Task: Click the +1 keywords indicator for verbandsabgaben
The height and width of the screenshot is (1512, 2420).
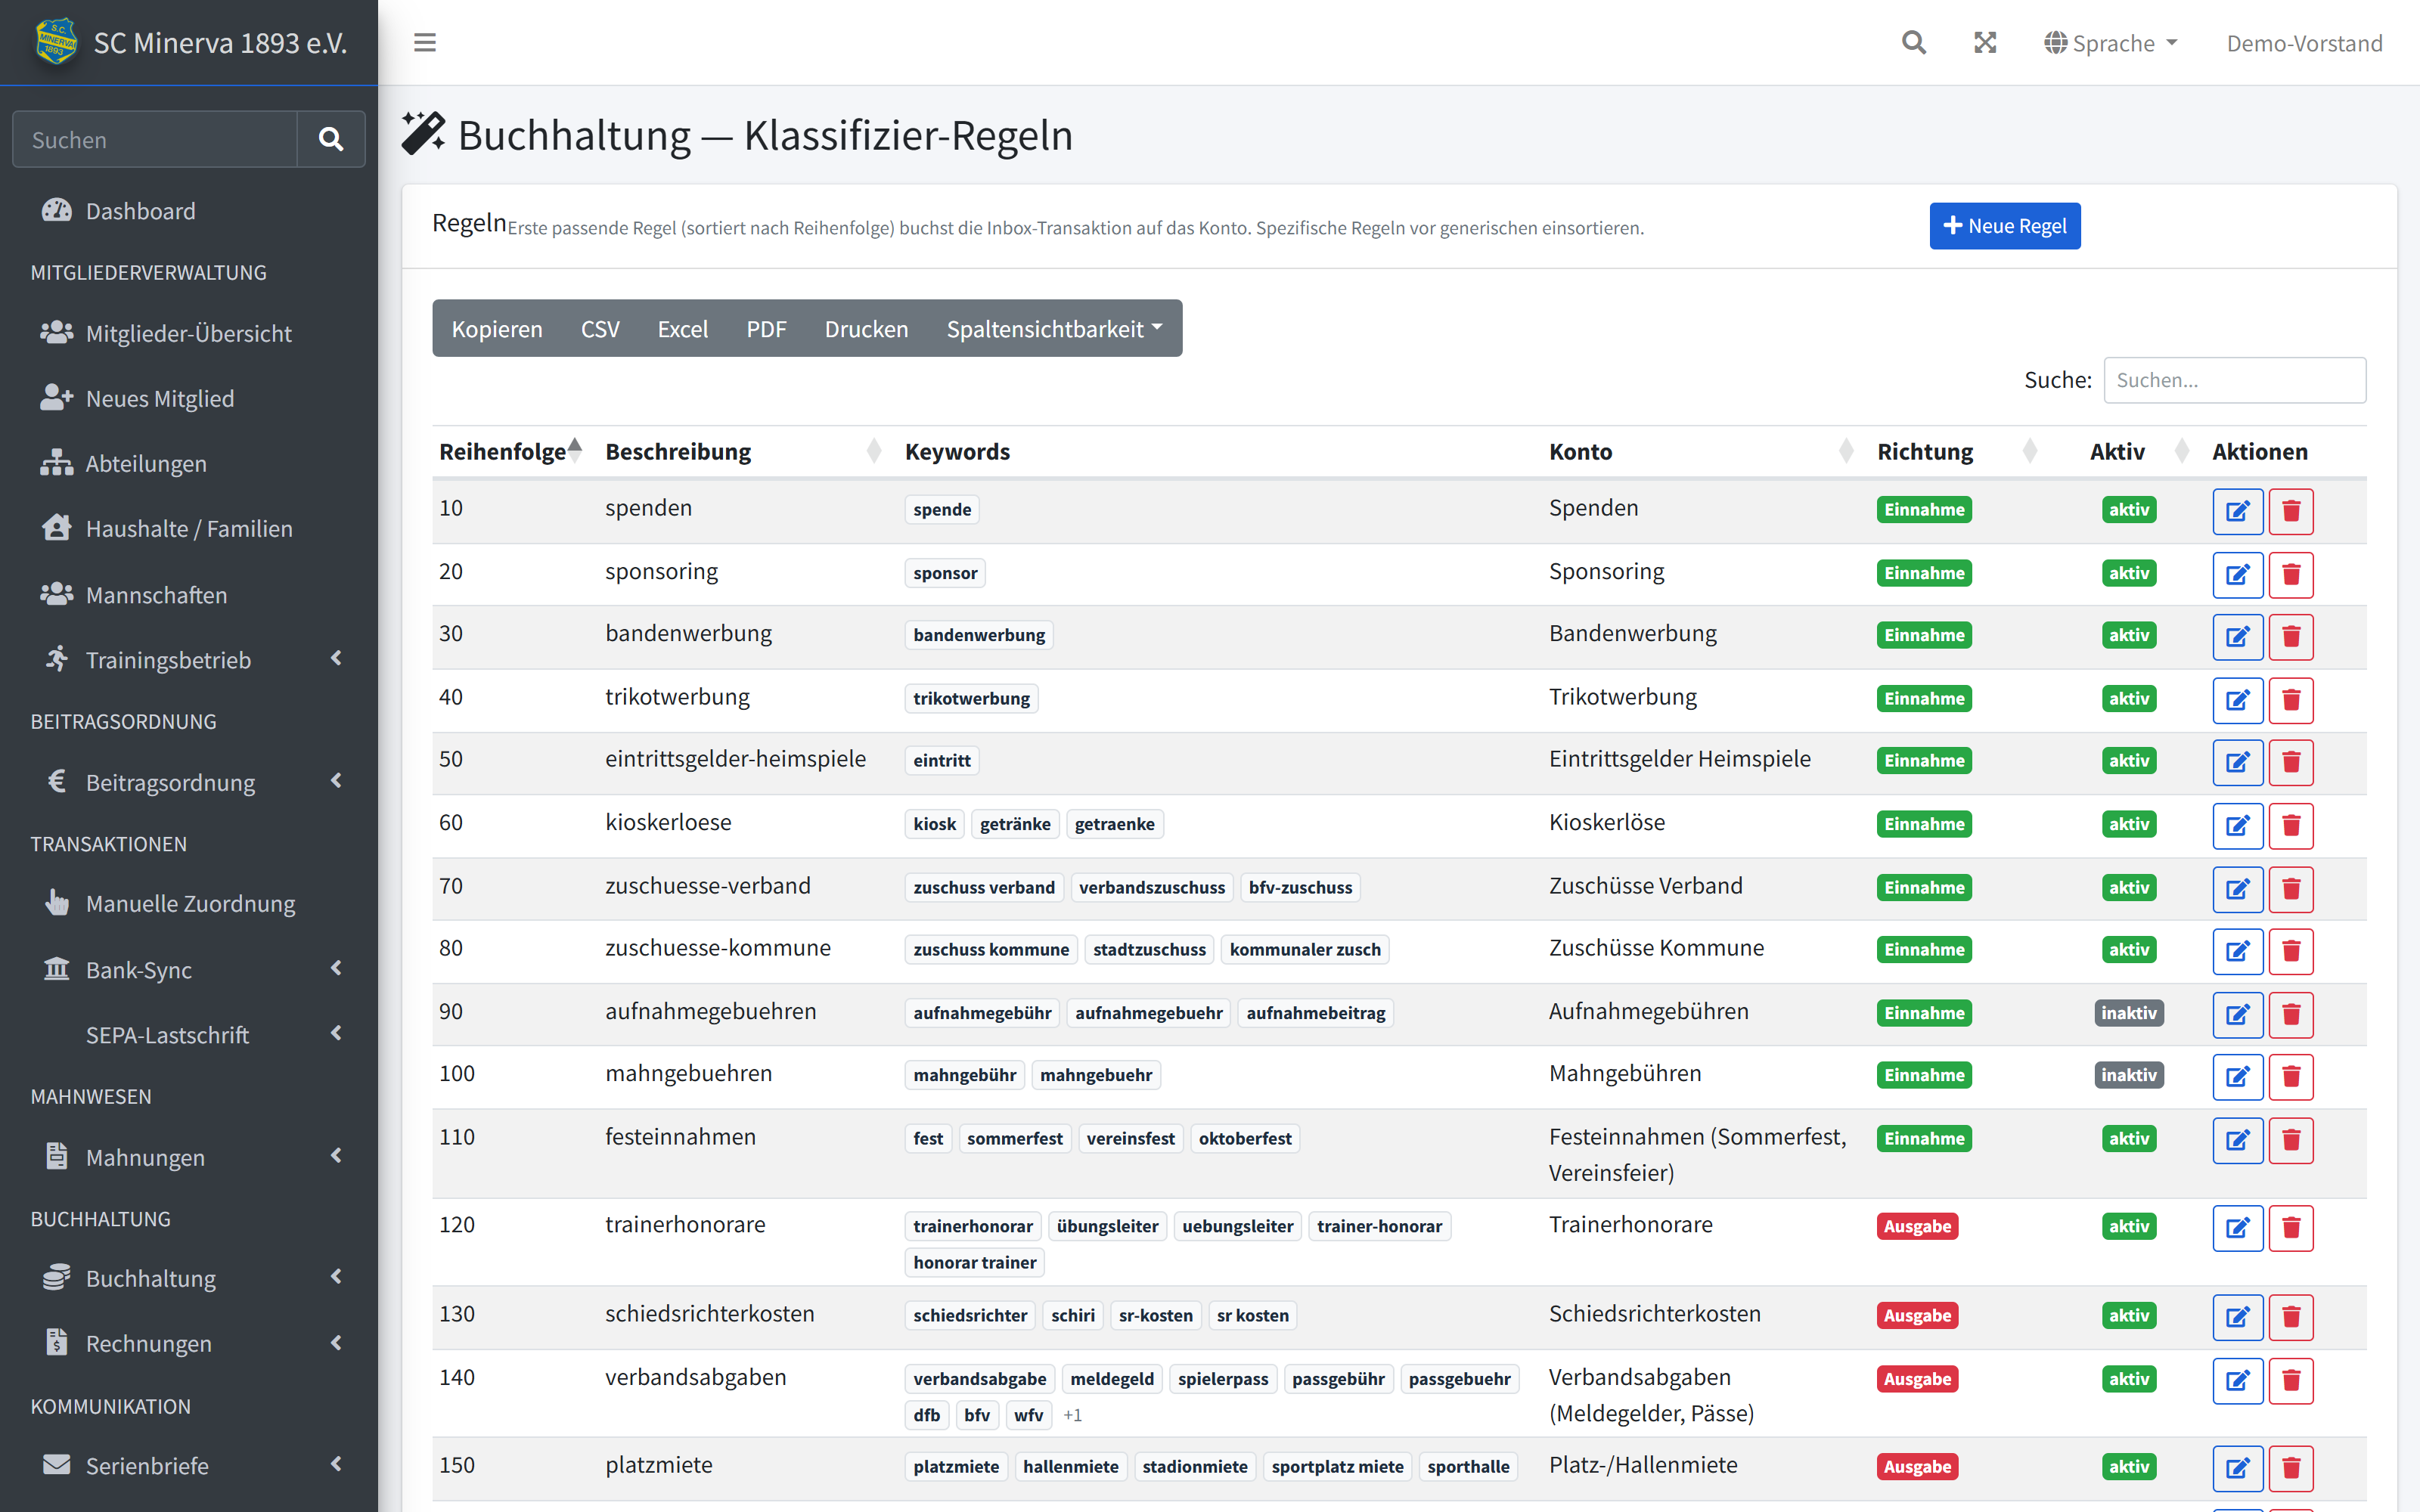Action: pos(1072,1415)
